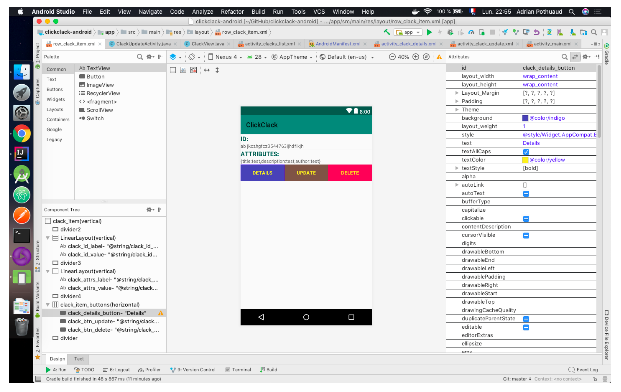This screenshot has height=392, width=621.
Task: Toggle view-all-attributes arrows icon
Action: 575,57
